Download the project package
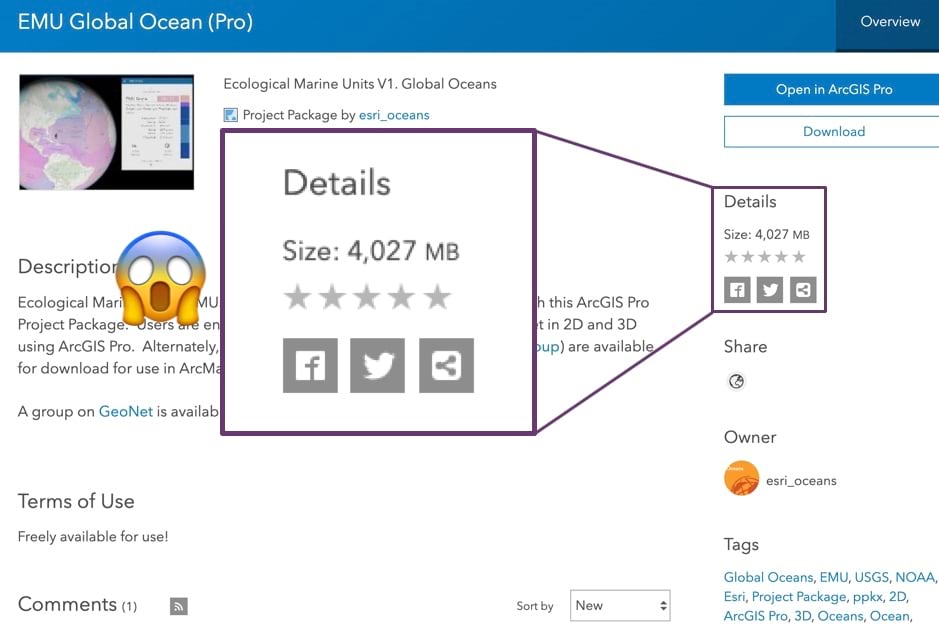The width and height of the screenshot is (939, 625). tap(834, 131)
